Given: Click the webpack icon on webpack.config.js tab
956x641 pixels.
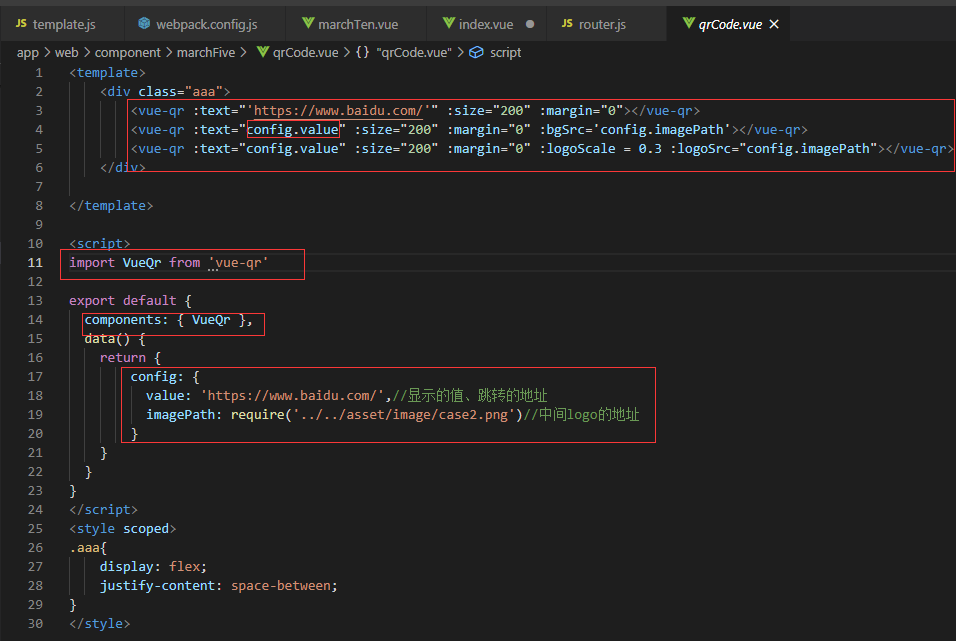Looking at the screenshot, I should coord(144,23).
